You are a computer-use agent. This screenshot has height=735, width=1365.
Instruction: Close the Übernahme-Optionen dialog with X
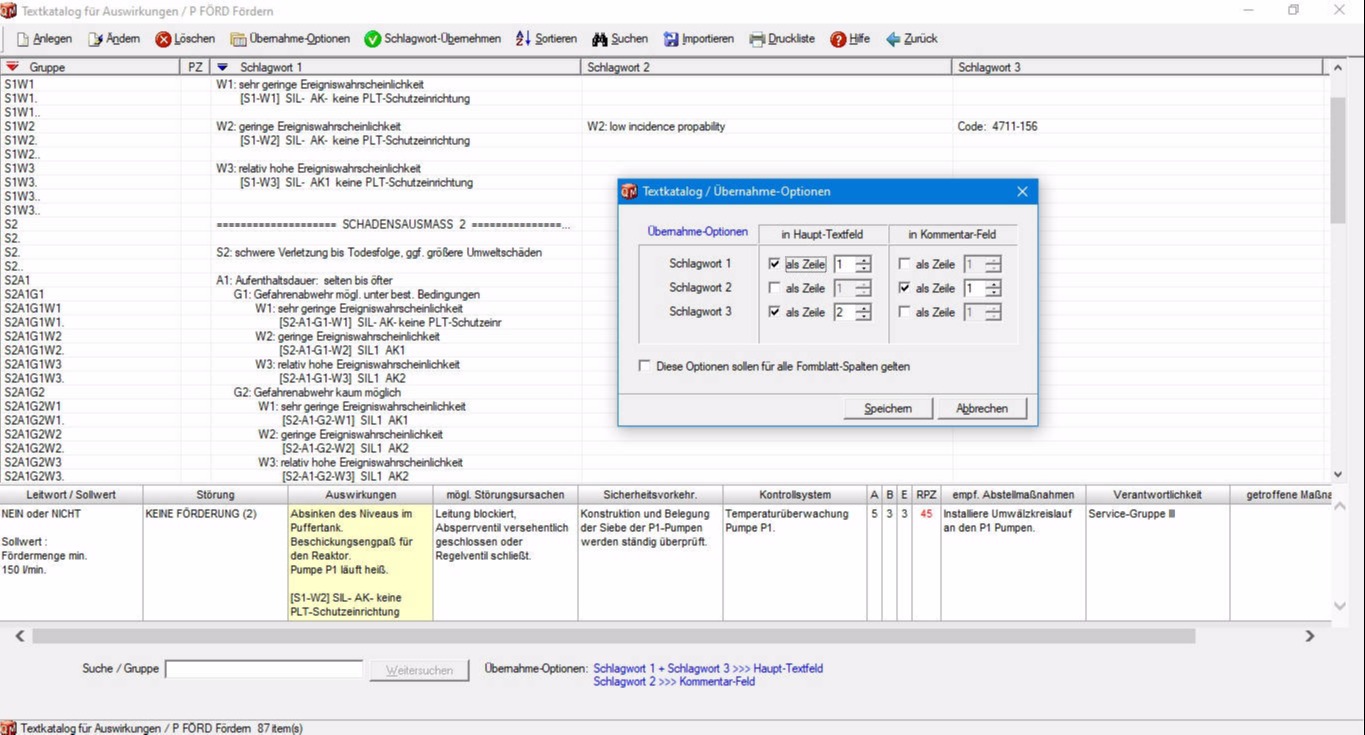(1022, 191)
